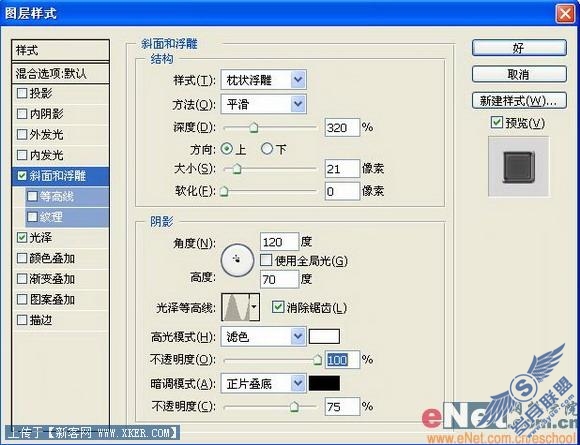Click the white highlight mode color swatch
The height and width of the screenshot is (445, 580).
coord(324,337)
